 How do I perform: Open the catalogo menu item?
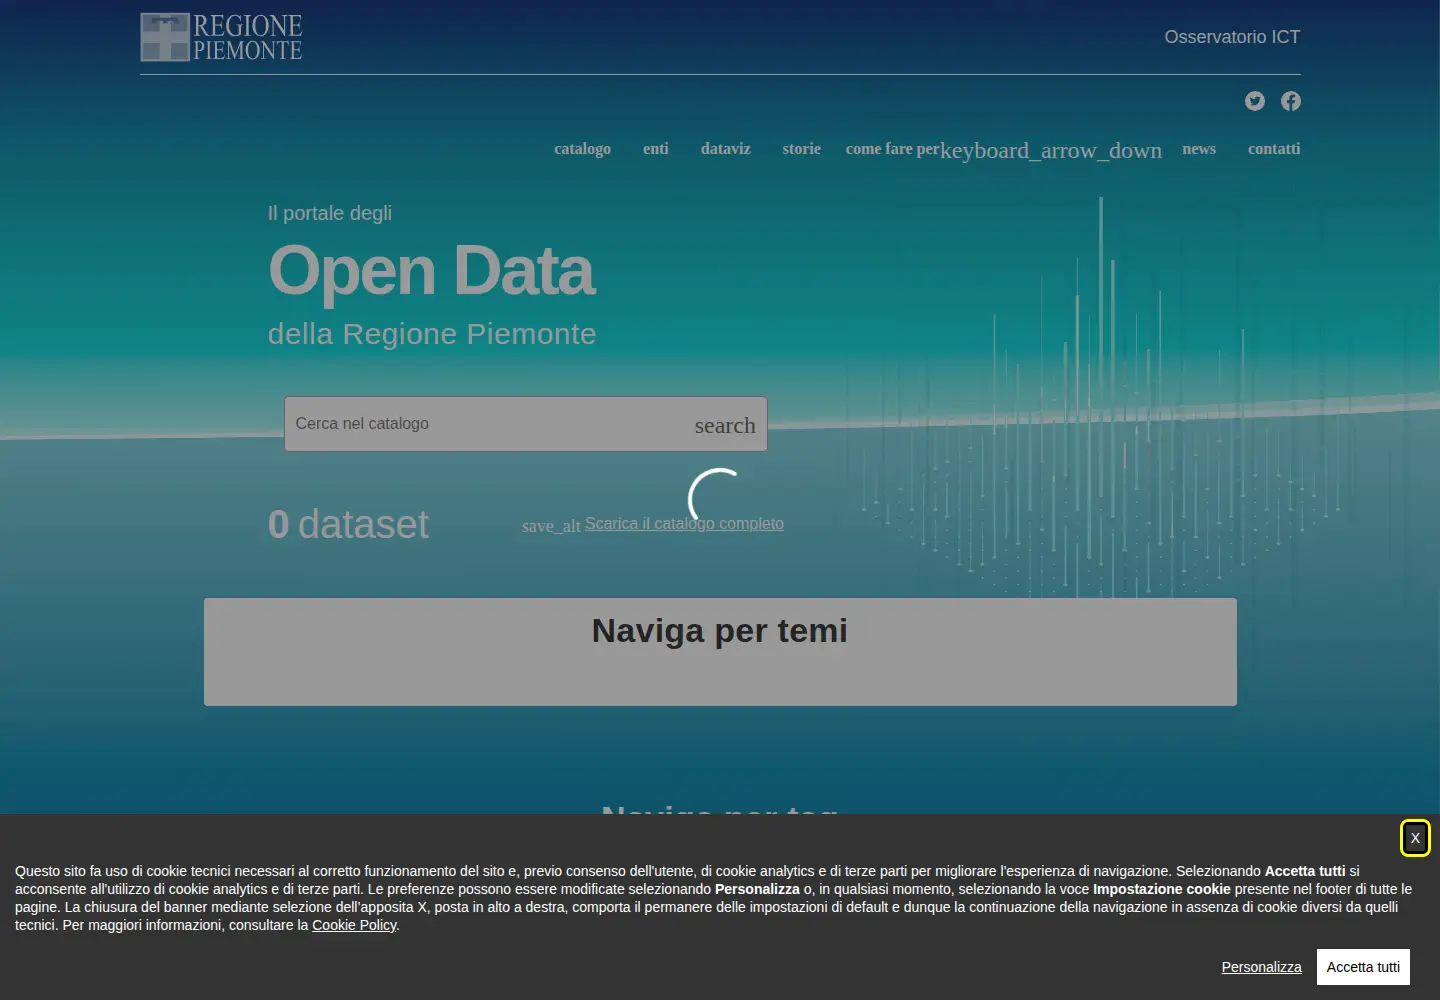click(x=582, y=149)
